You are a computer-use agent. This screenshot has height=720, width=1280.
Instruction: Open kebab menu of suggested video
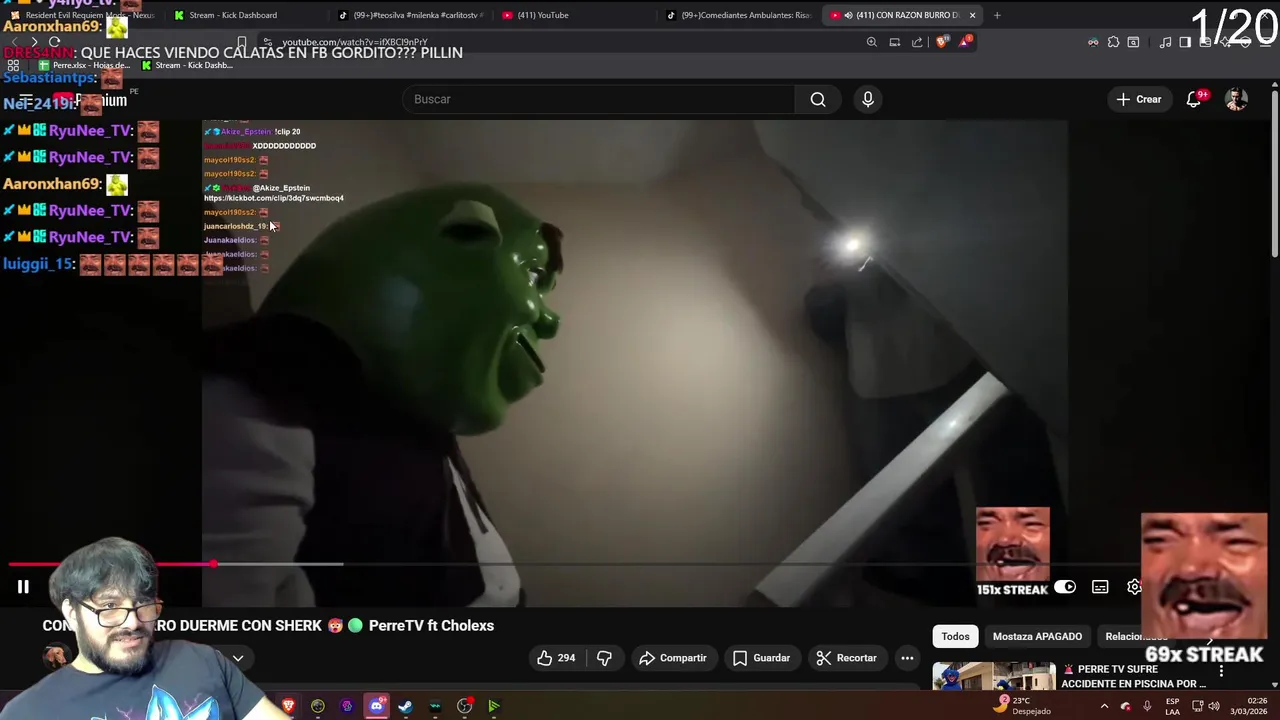click(x=1221, y=671)
